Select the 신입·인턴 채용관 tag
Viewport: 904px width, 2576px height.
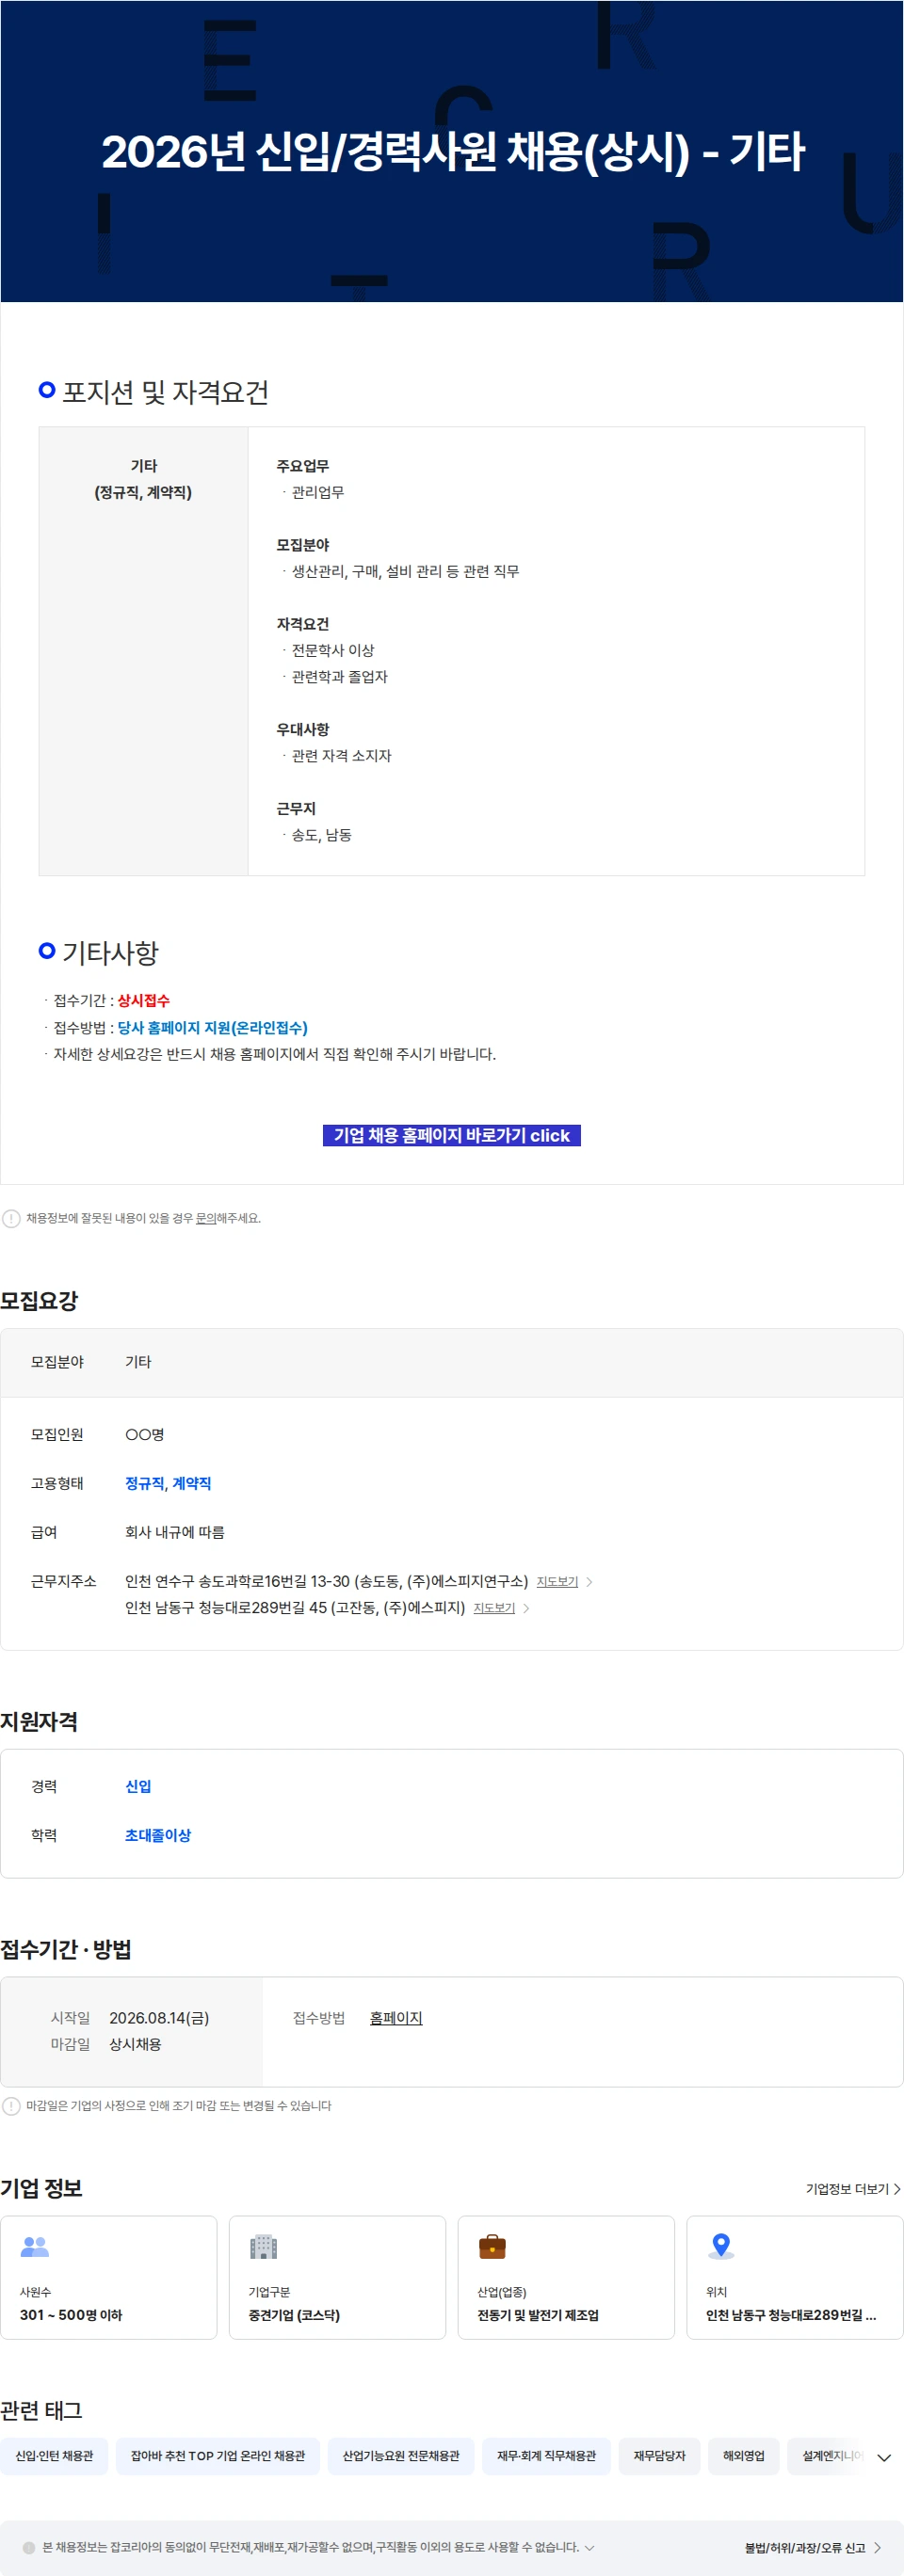coord(54,2455)
